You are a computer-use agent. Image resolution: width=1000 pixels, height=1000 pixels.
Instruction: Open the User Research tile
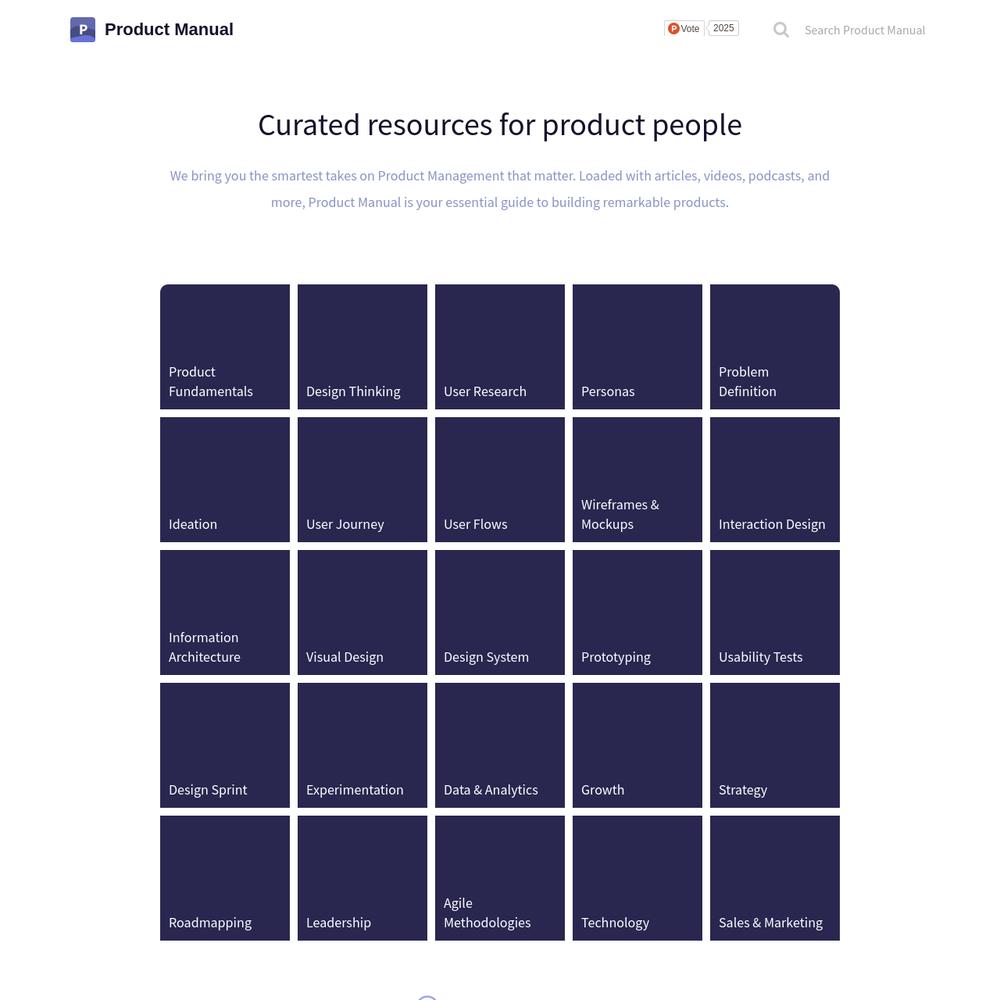(500, 346)
